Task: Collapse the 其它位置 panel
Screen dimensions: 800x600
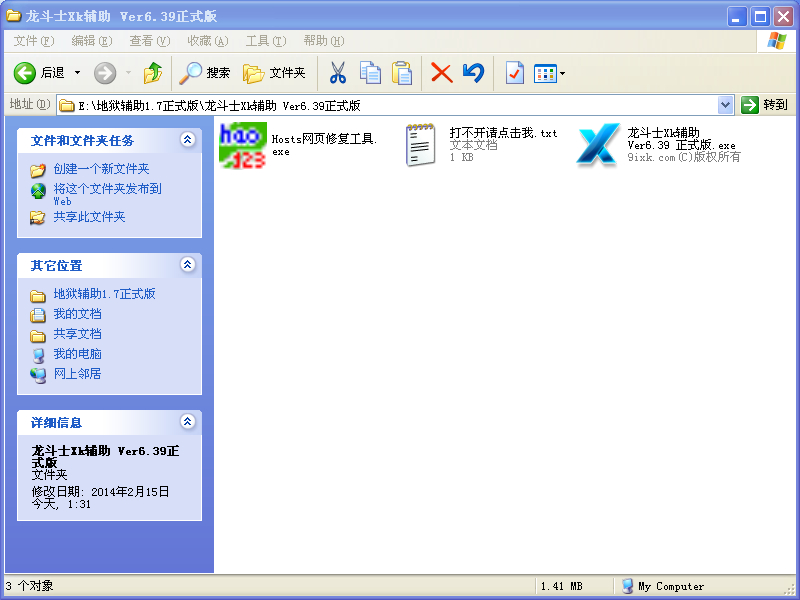Action: point(187,264)
